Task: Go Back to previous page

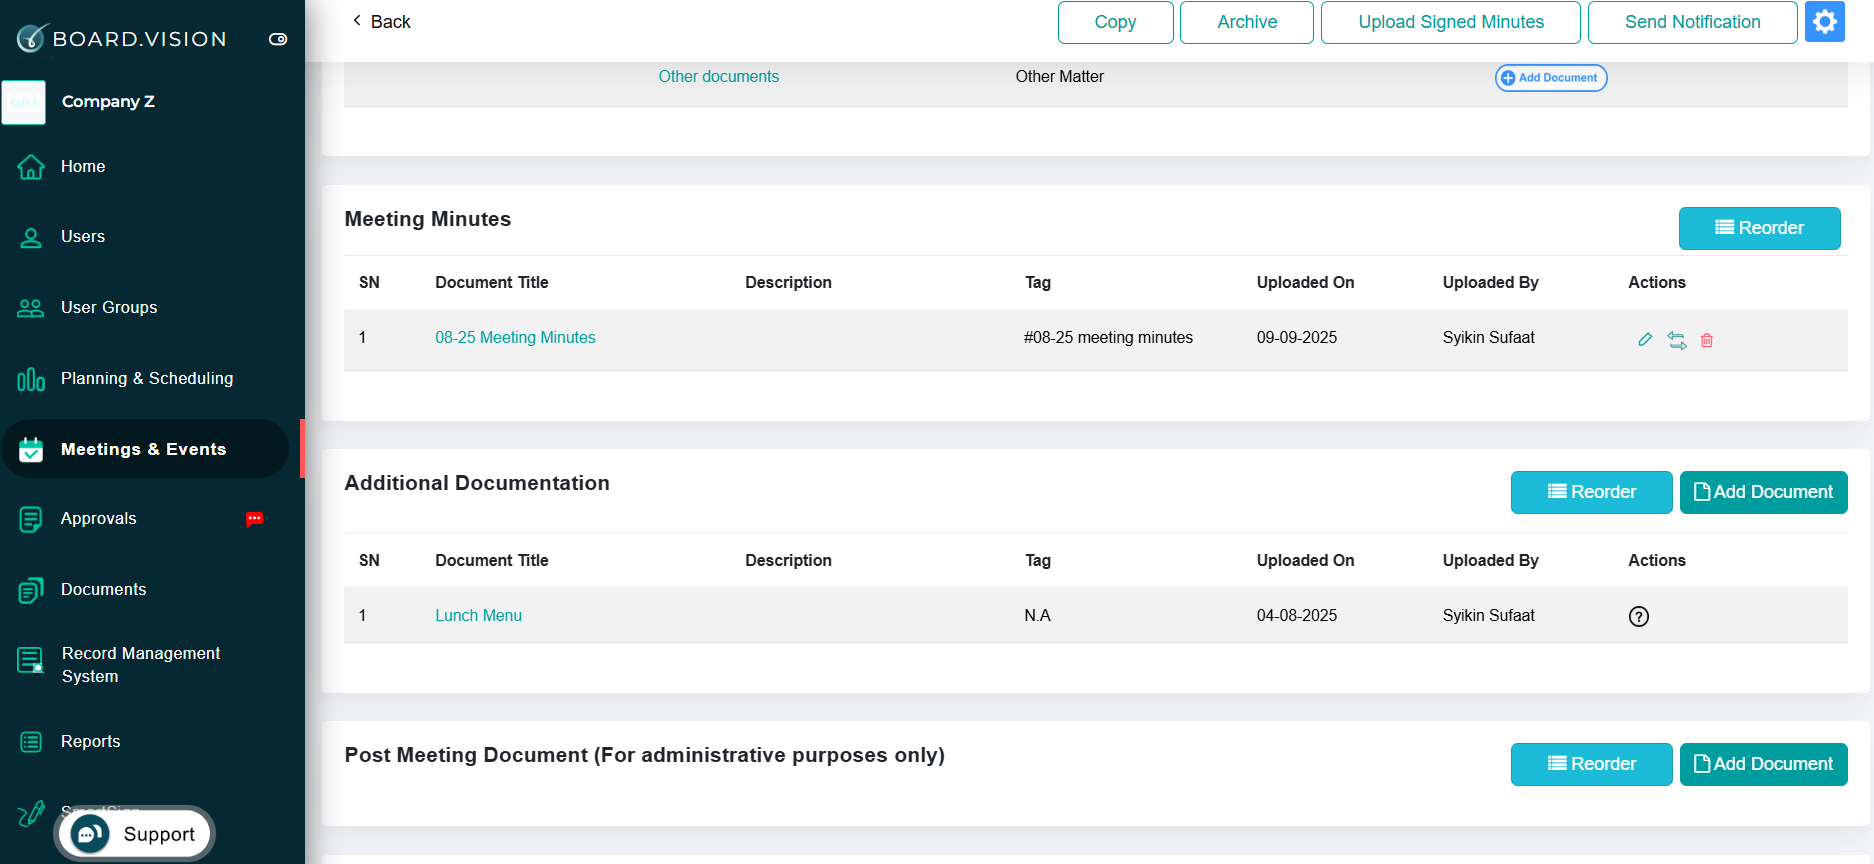Action: [381, 22]
